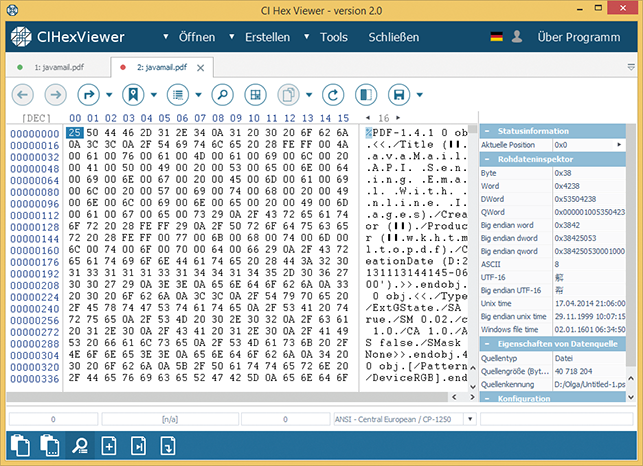This screenshot has height=466, width=643.
Task: Switch to tab 1: javamail.pdf
Action: coord(59,67)
